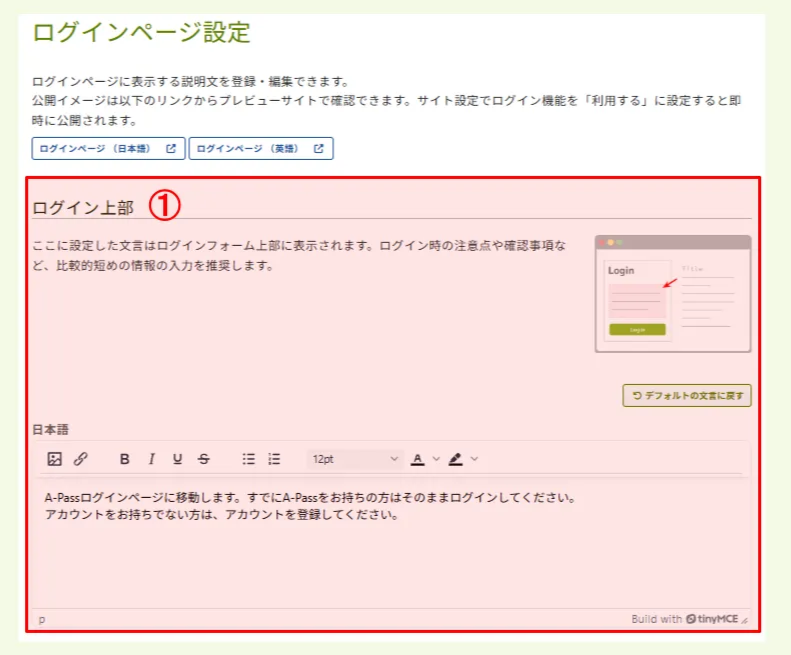Click text line starting アカウントをお持ちでない方は
This screenshot has width=791, height=655.
coord(222,515)
